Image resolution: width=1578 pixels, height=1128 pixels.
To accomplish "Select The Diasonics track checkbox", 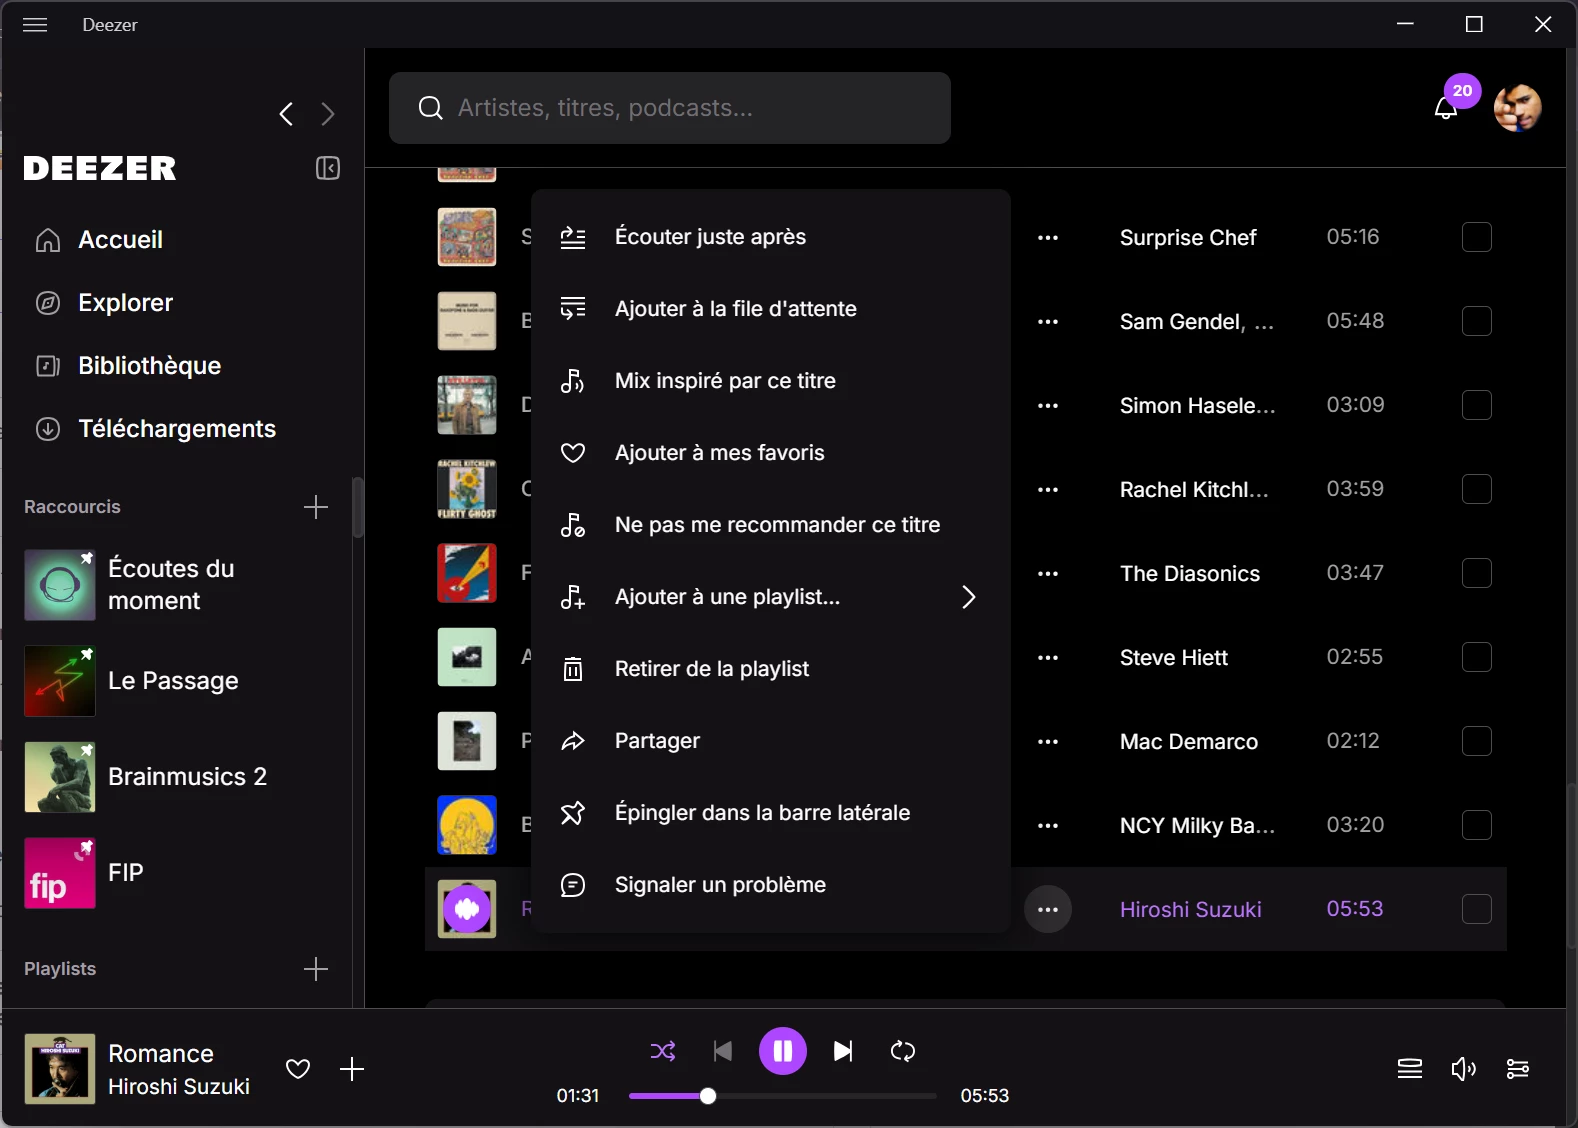I will [x=1477, y=573].
